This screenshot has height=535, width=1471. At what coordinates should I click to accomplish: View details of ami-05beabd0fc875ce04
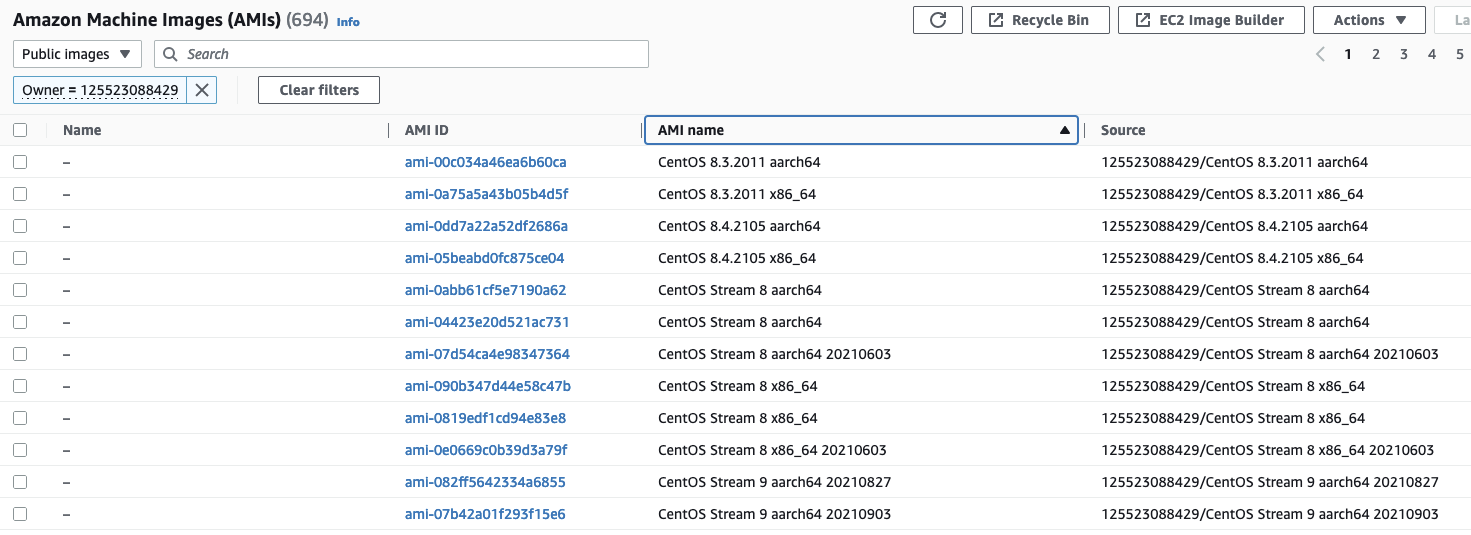click(x=485, y=258)
